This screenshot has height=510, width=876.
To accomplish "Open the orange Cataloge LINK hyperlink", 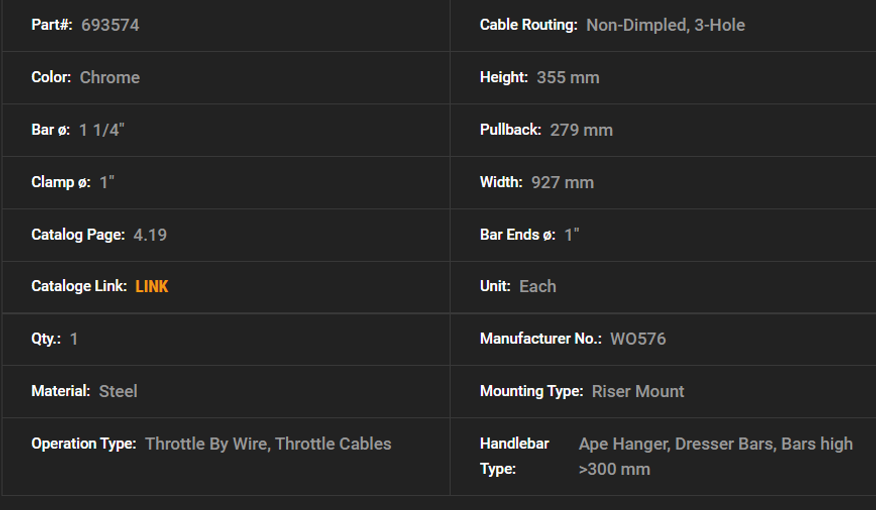I will (x=151, y=287).
